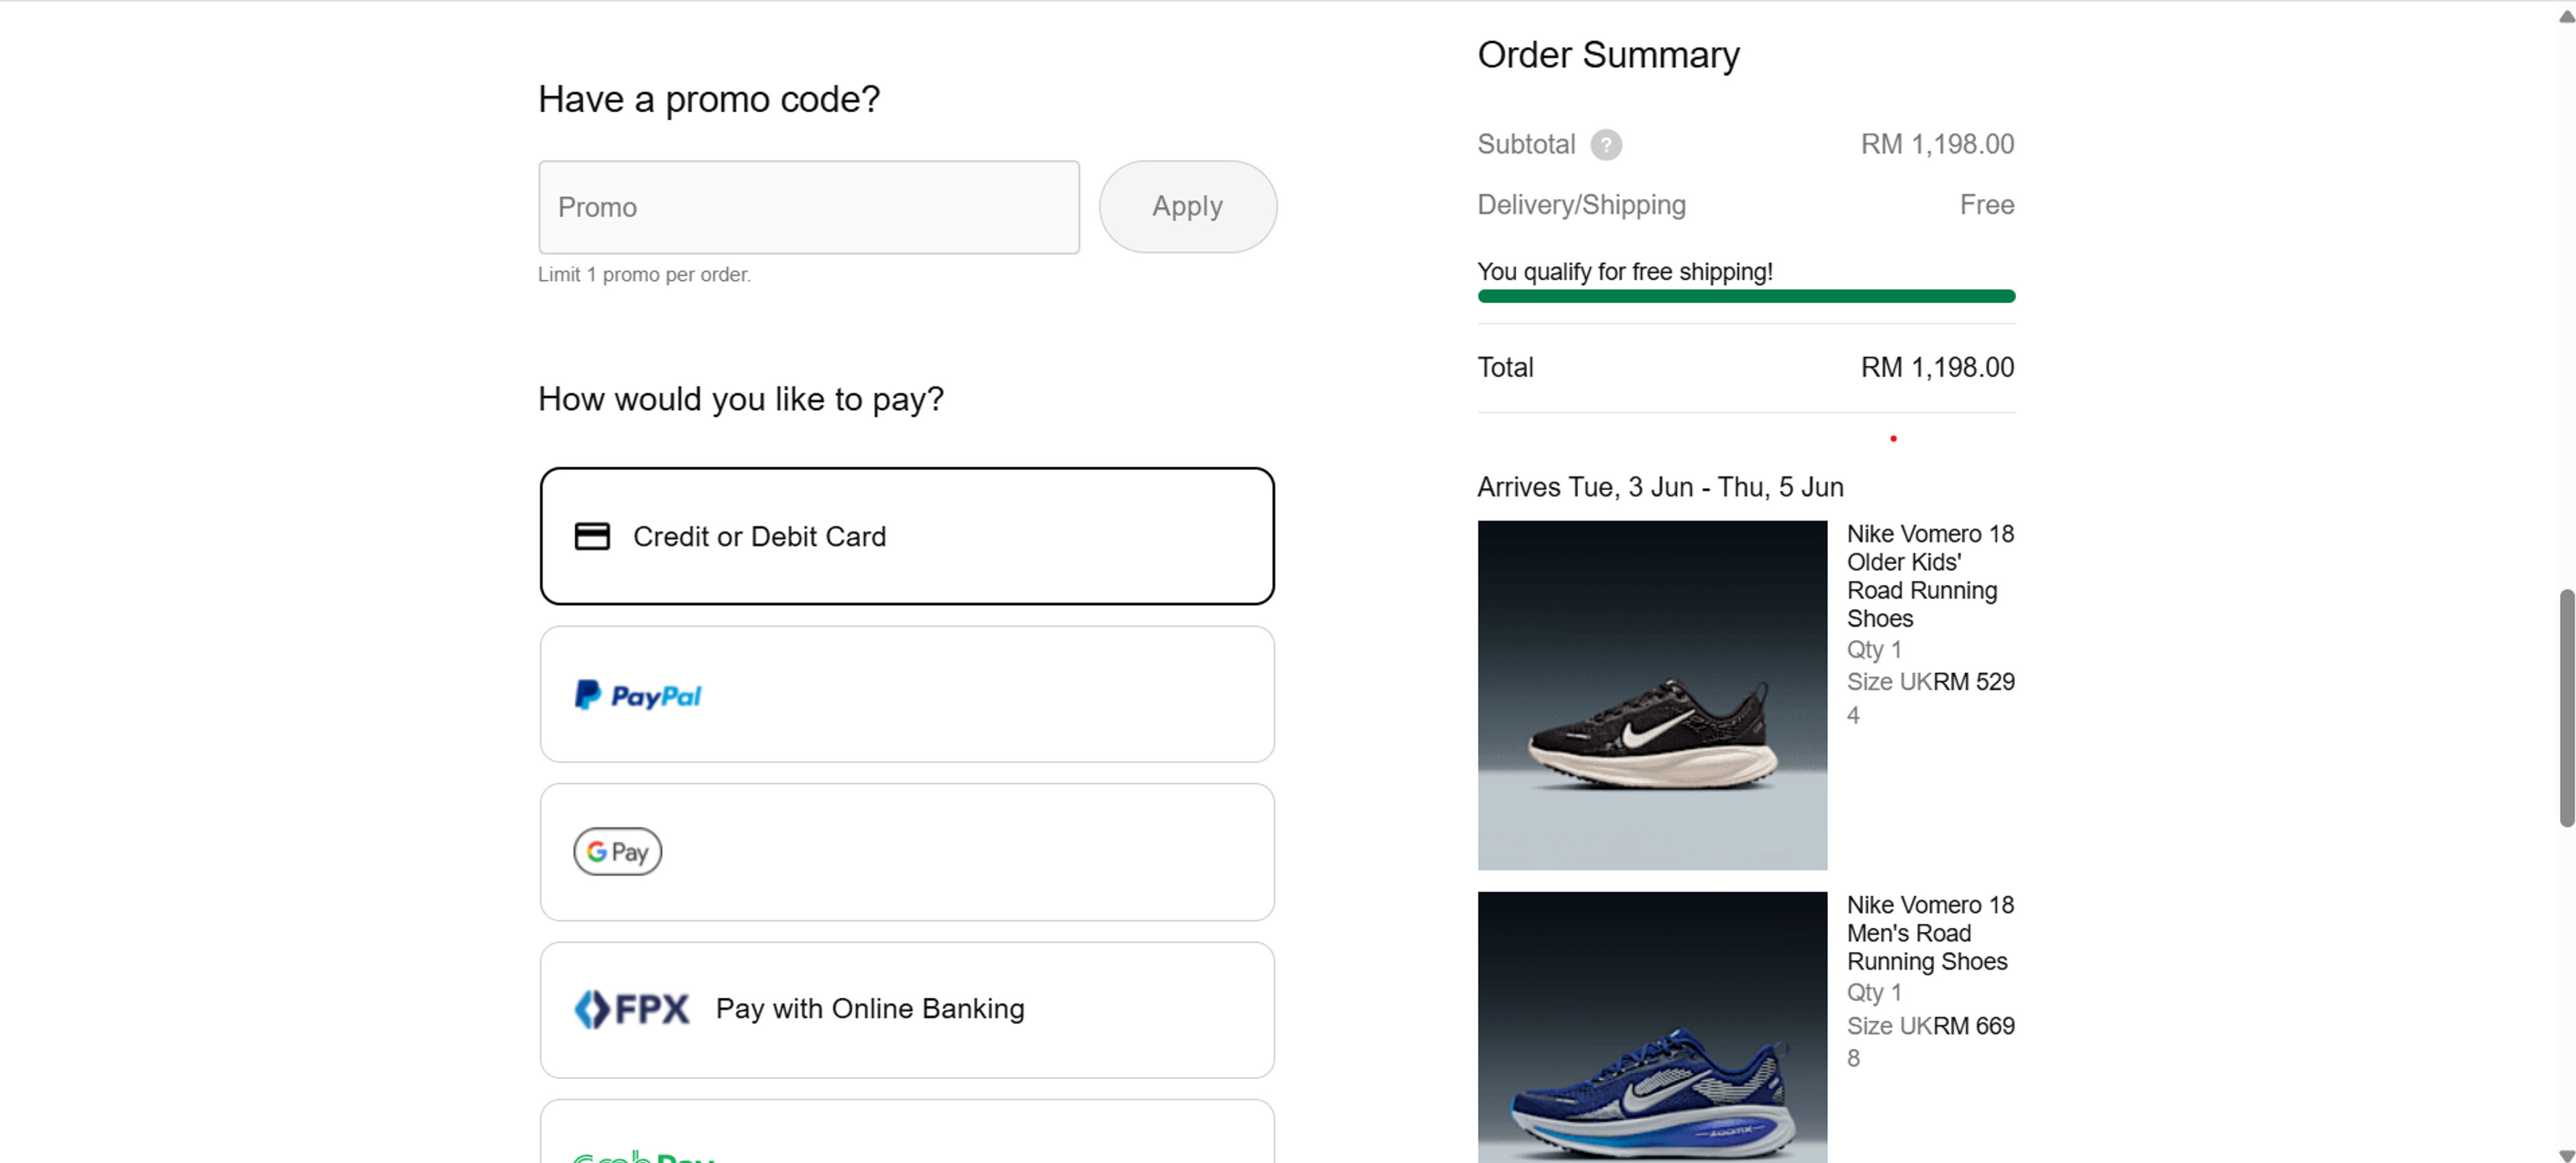Click the credit card icon

click(592, 536)
